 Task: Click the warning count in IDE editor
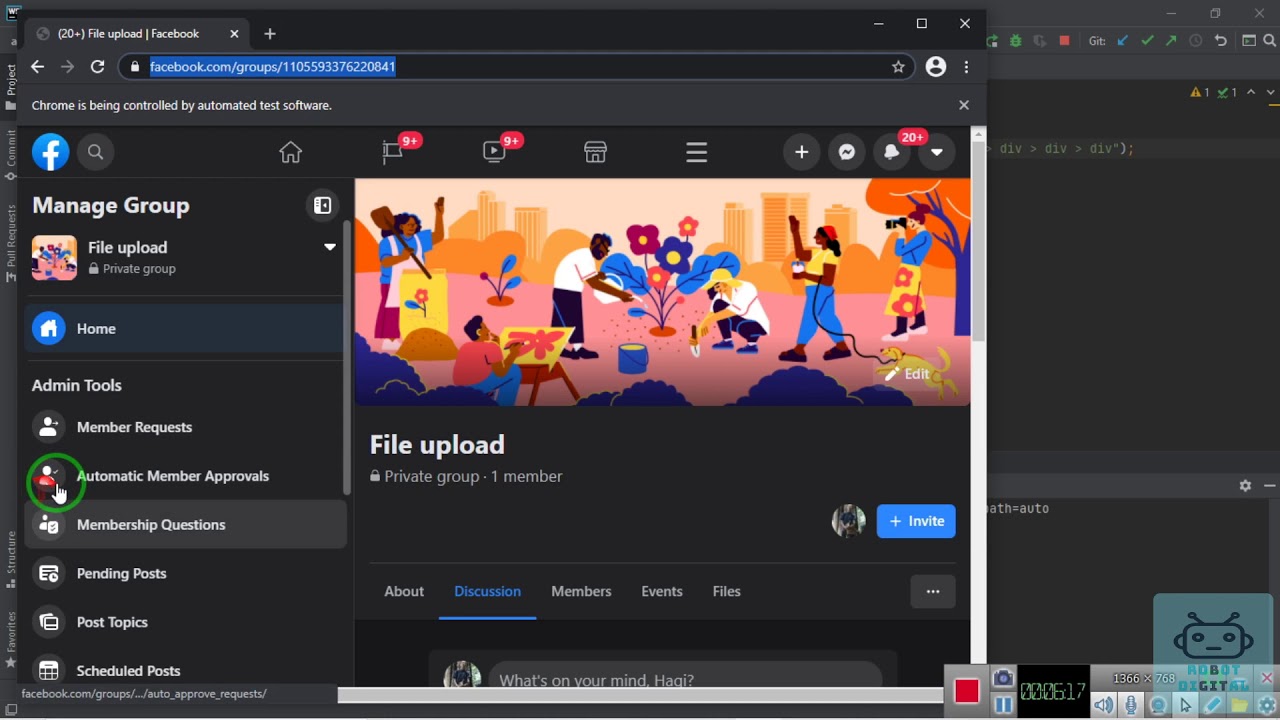1200,92
